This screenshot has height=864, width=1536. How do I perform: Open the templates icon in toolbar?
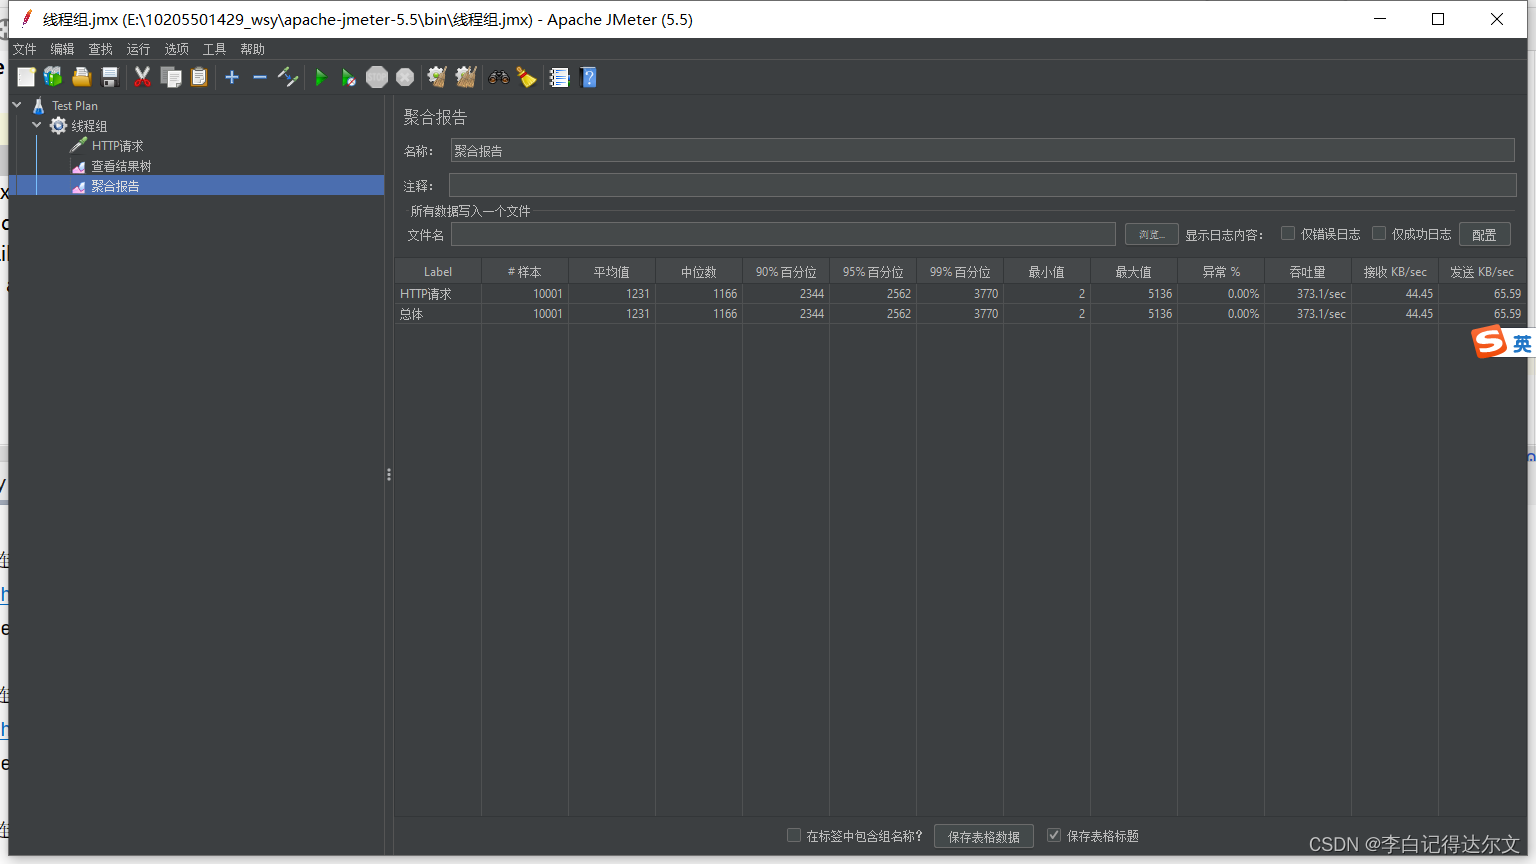(x=53, y=77)
